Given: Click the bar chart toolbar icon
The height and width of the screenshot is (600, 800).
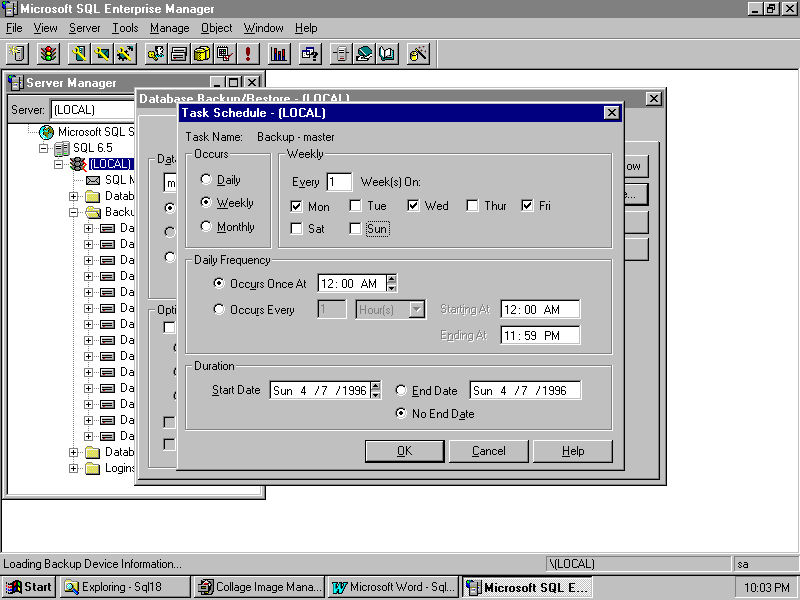Looking at the screenshot, I should 279,53.
